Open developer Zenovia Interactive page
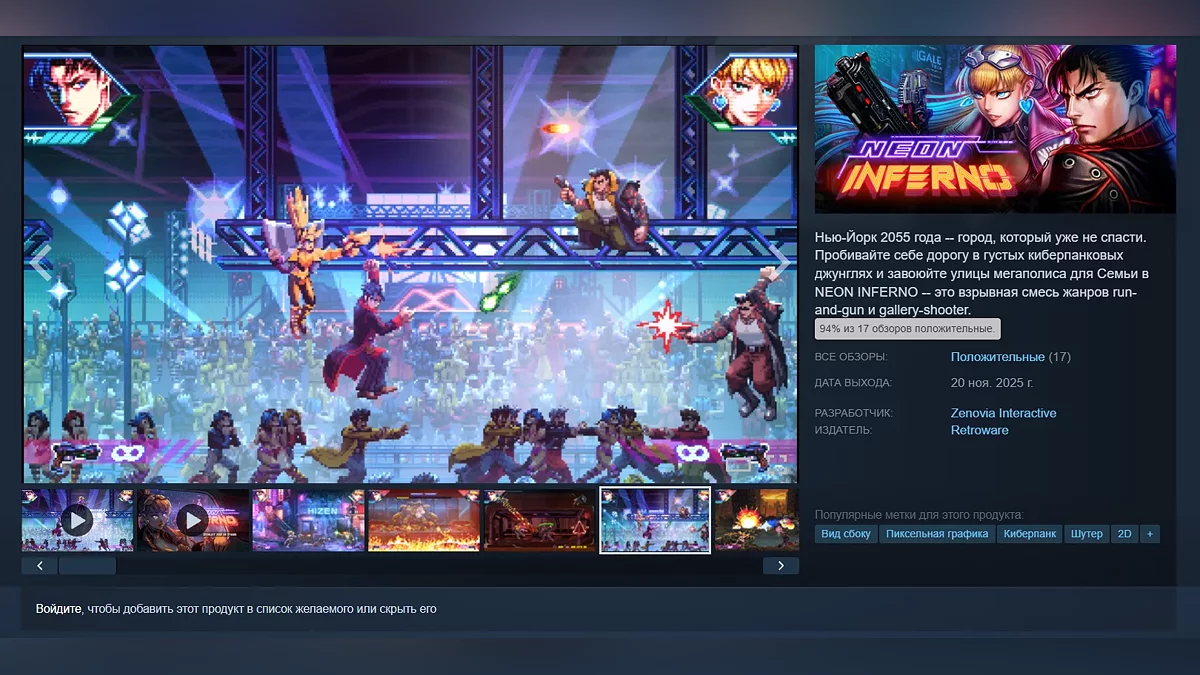1200x675 pixels. [x=1003, y=413]
